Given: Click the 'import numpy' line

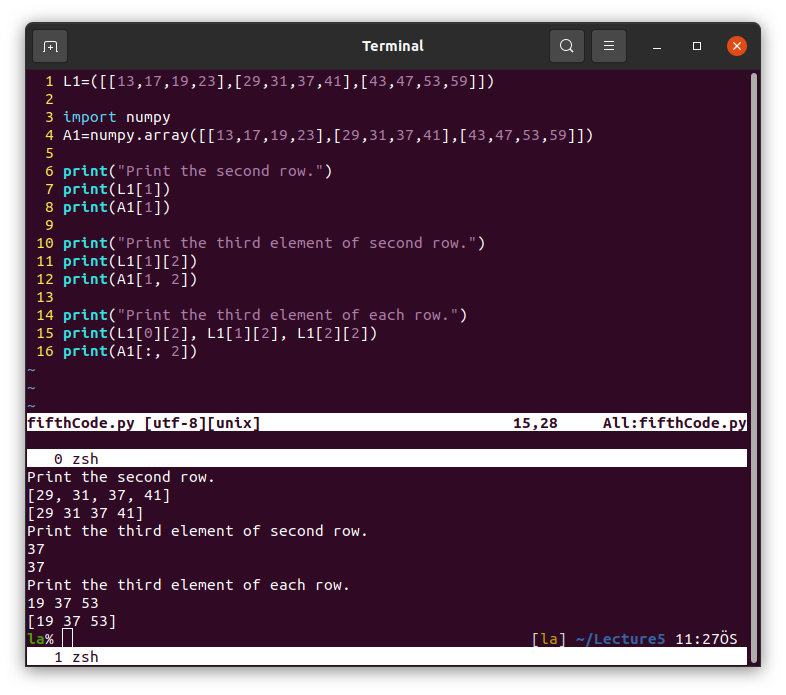Looking at the screenshot, I should pos(117,117).
